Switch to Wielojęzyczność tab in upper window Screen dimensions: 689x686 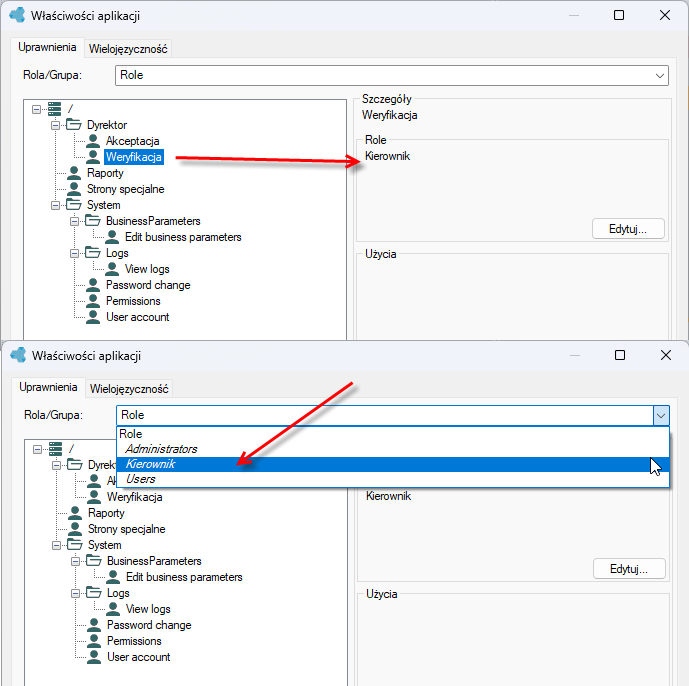[x=128, y=49]
